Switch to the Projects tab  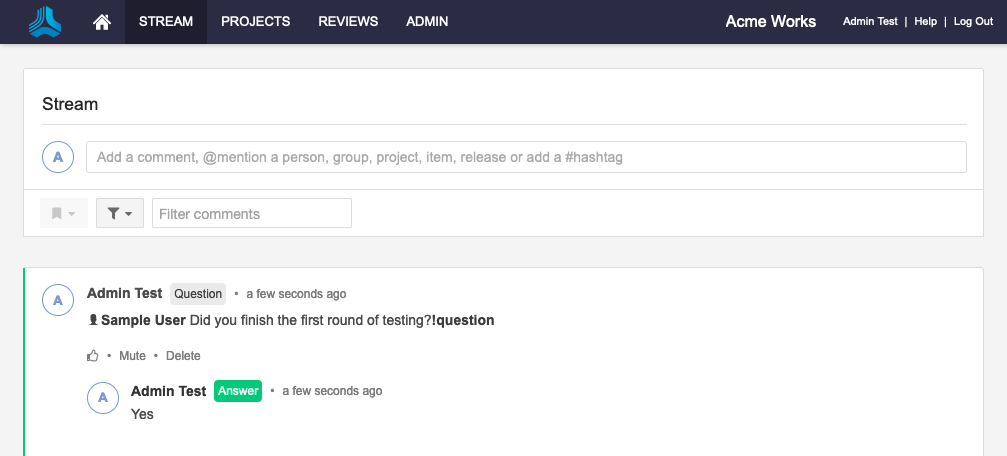tap(255, 22)
